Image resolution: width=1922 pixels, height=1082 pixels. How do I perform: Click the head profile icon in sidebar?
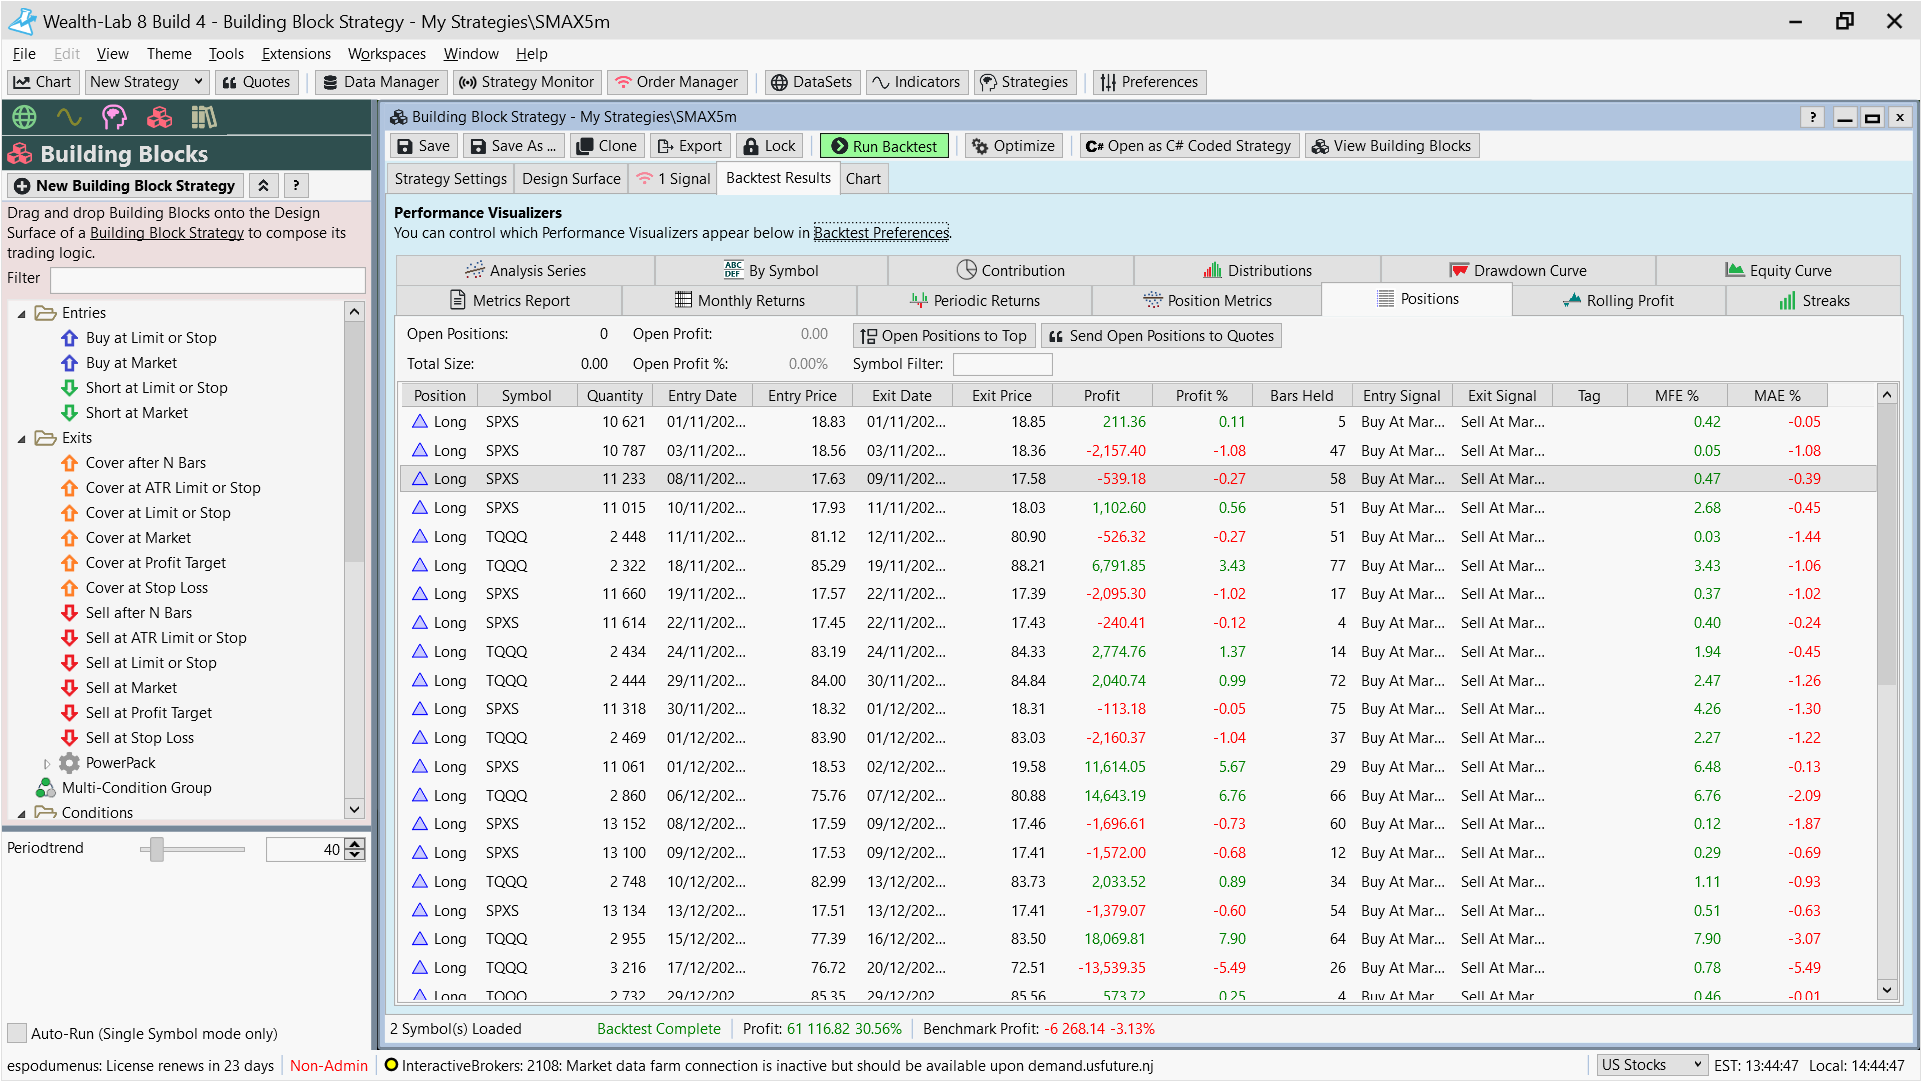tap(114, 118)
